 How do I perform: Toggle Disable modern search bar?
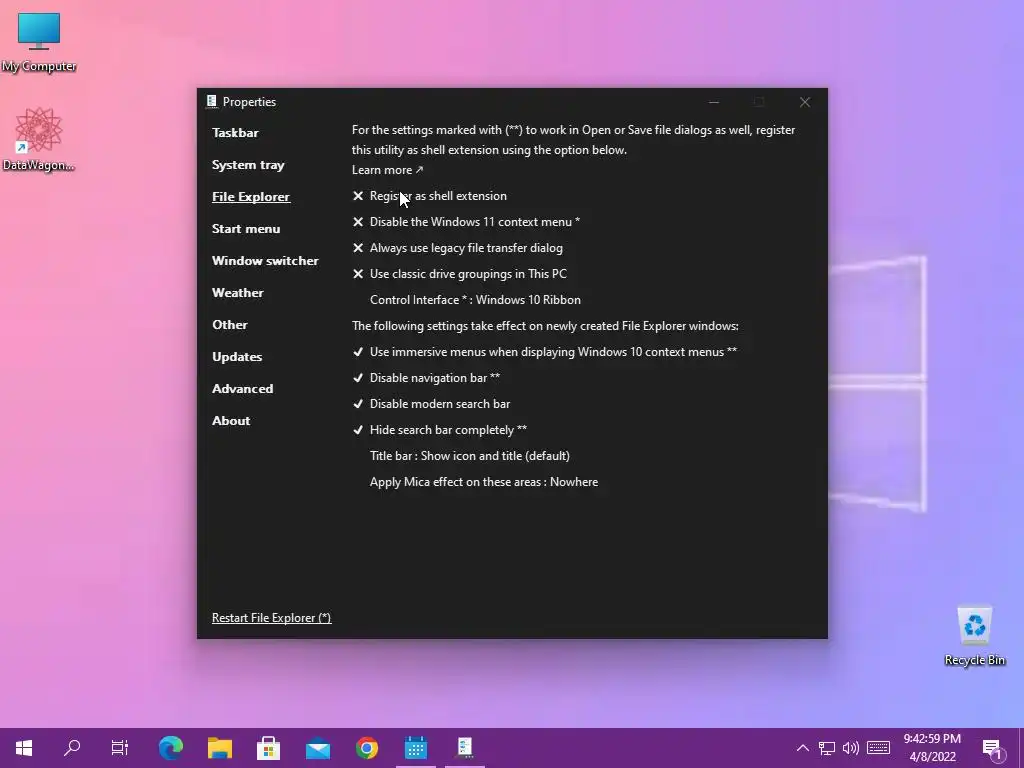pyautogui.click(x=432, y=404)
